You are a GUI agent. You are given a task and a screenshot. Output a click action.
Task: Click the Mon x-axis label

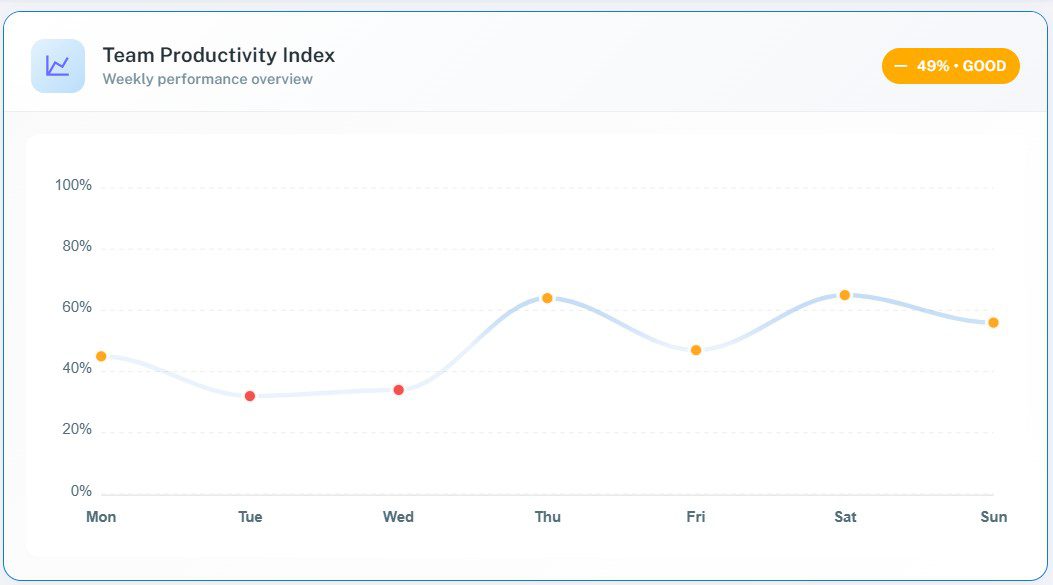101,516
